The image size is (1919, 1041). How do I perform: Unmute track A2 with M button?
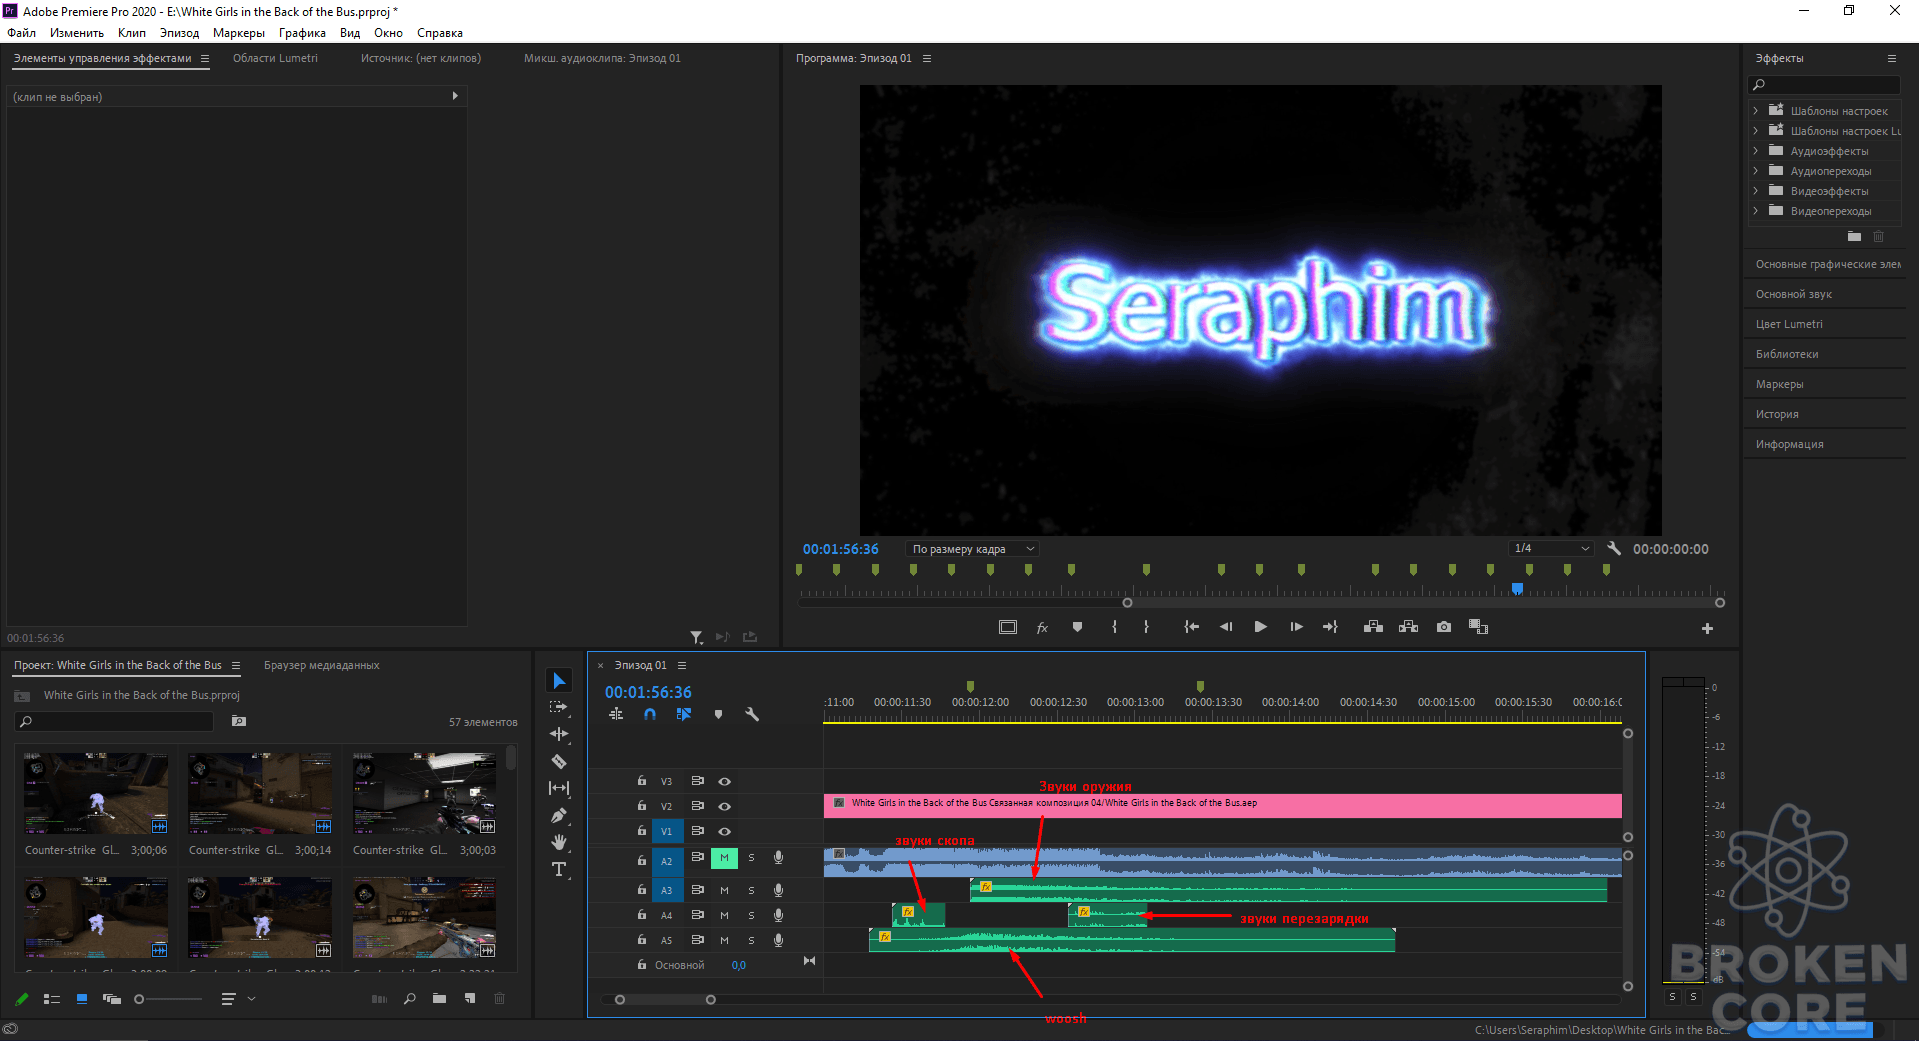coord(724,858)
